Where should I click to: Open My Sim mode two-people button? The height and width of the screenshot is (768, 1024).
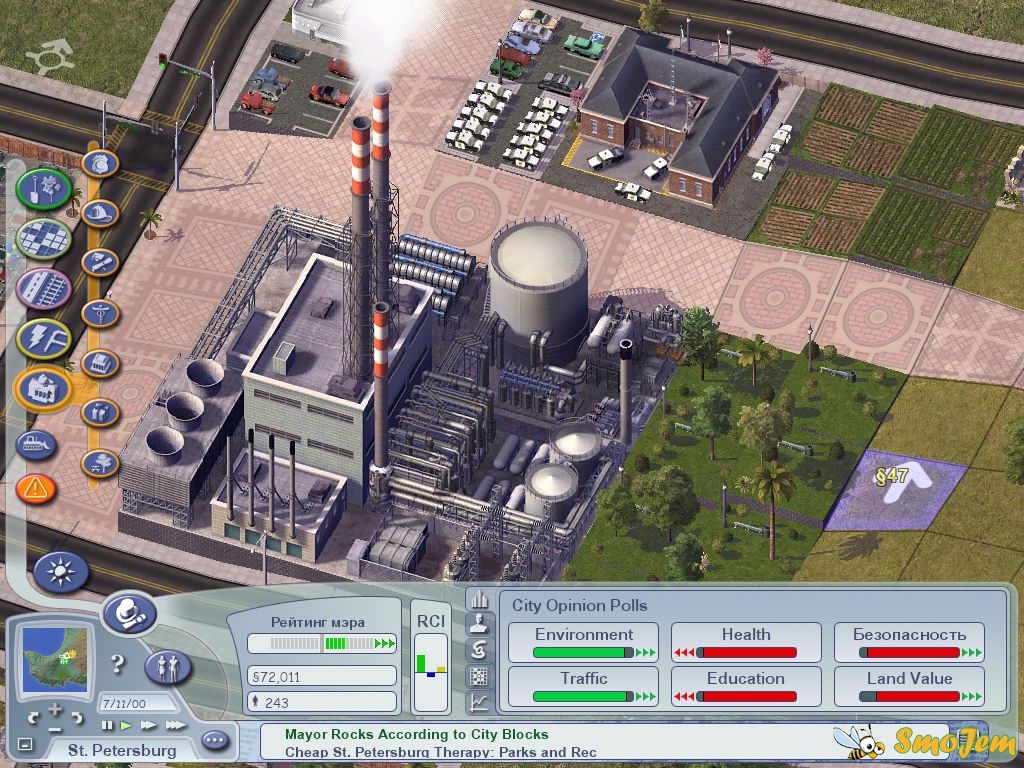coord(168,667)
